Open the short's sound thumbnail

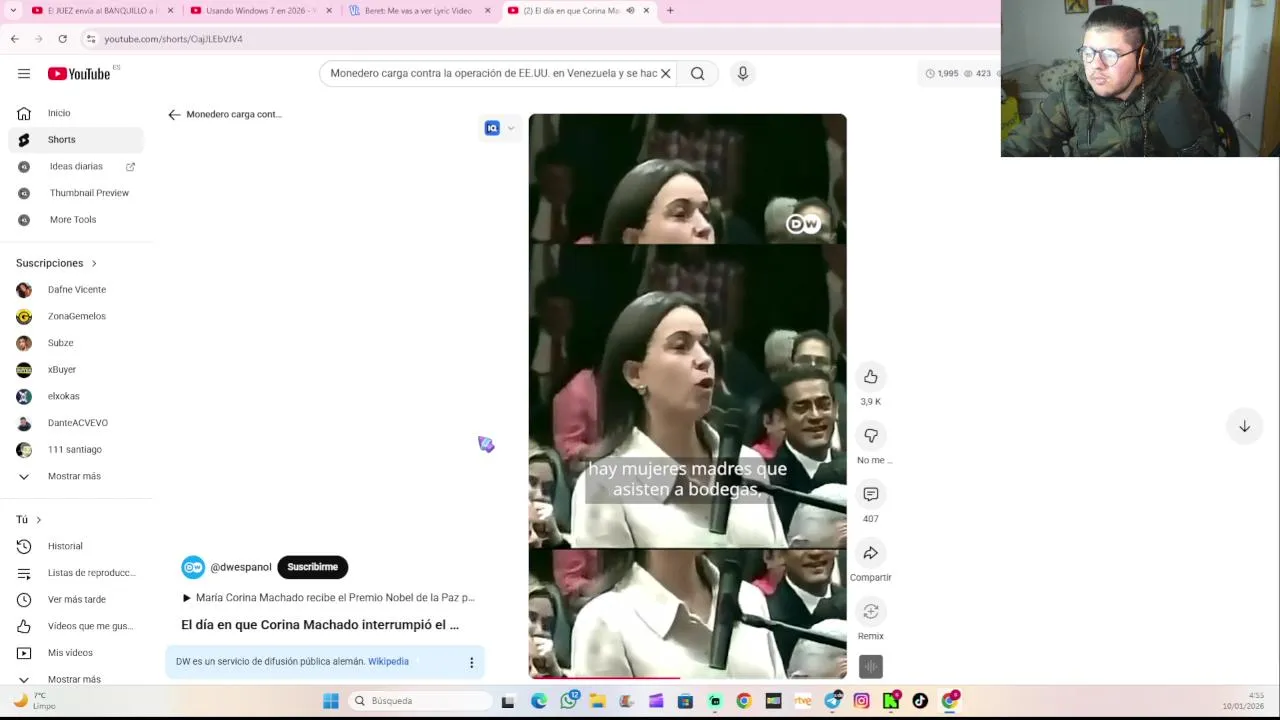(871, 667)
